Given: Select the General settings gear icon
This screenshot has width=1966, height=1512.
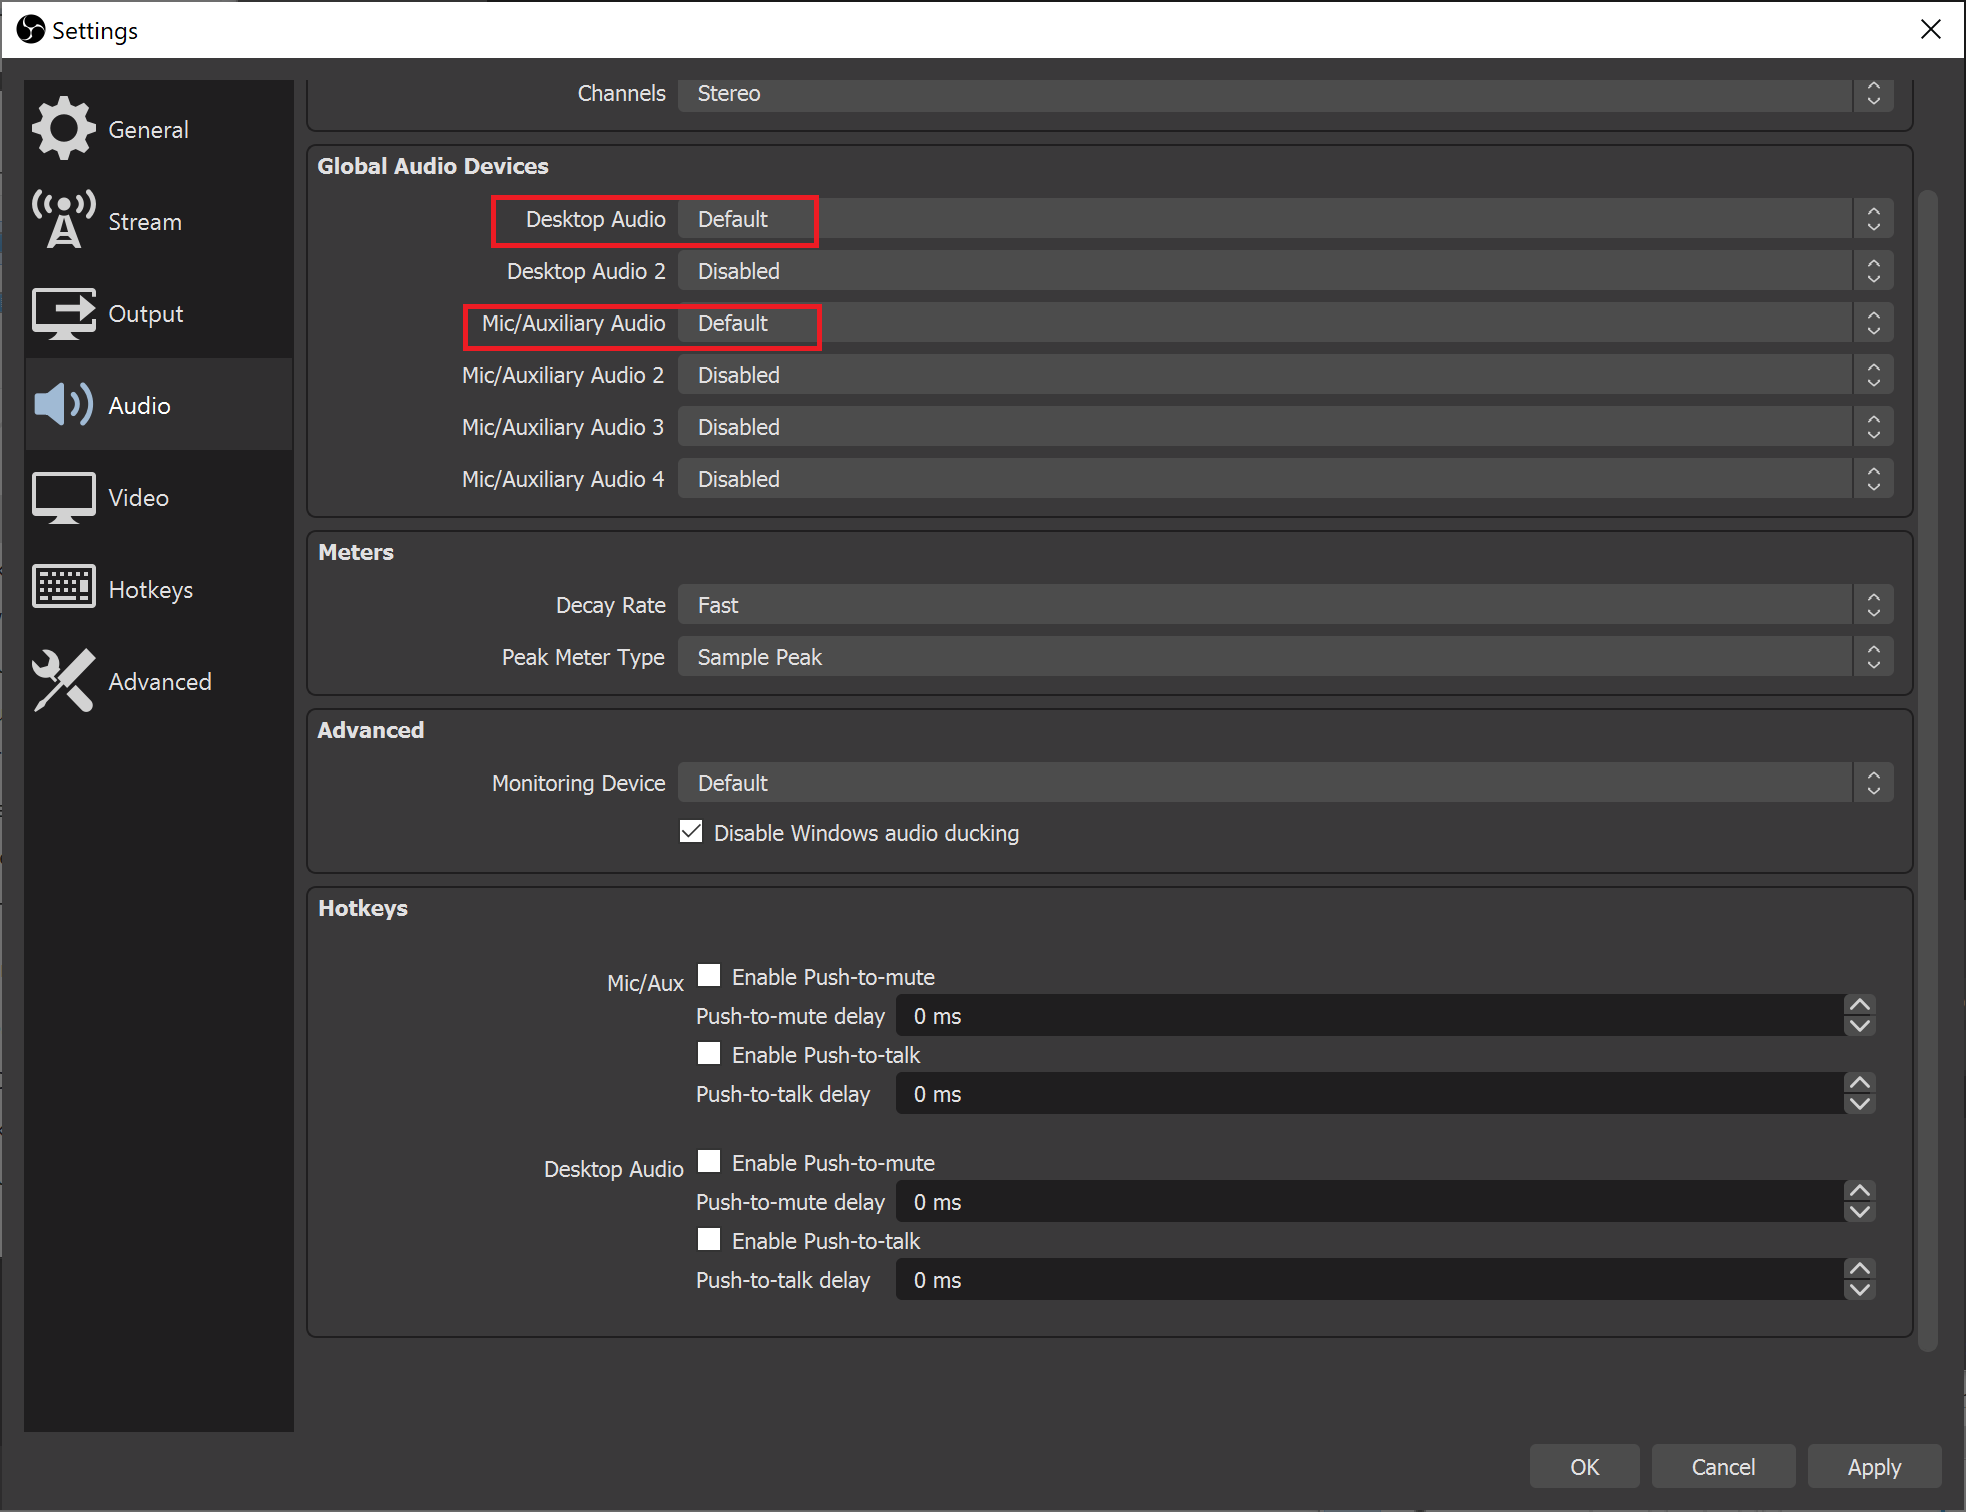Looking at the screenshot, I should pos(63,128).
